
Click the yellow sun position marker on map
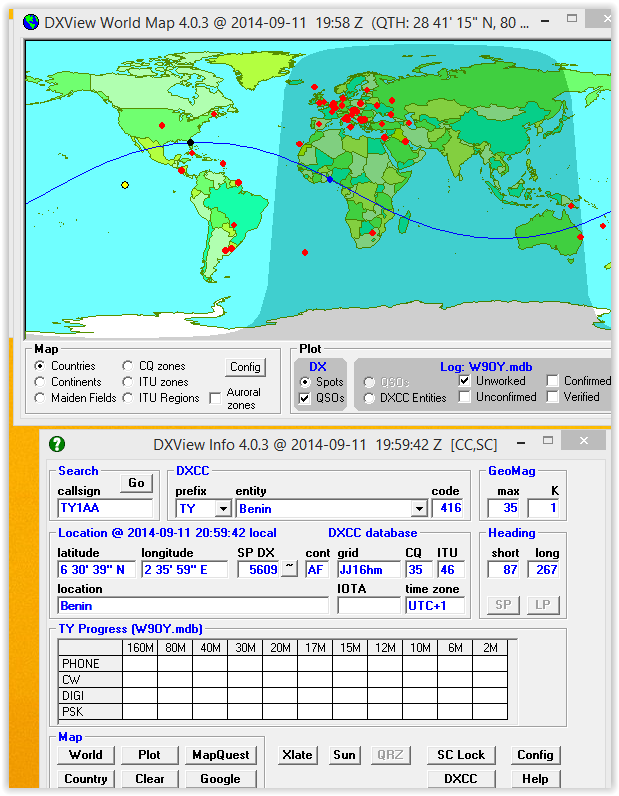[x=125, y=185]
